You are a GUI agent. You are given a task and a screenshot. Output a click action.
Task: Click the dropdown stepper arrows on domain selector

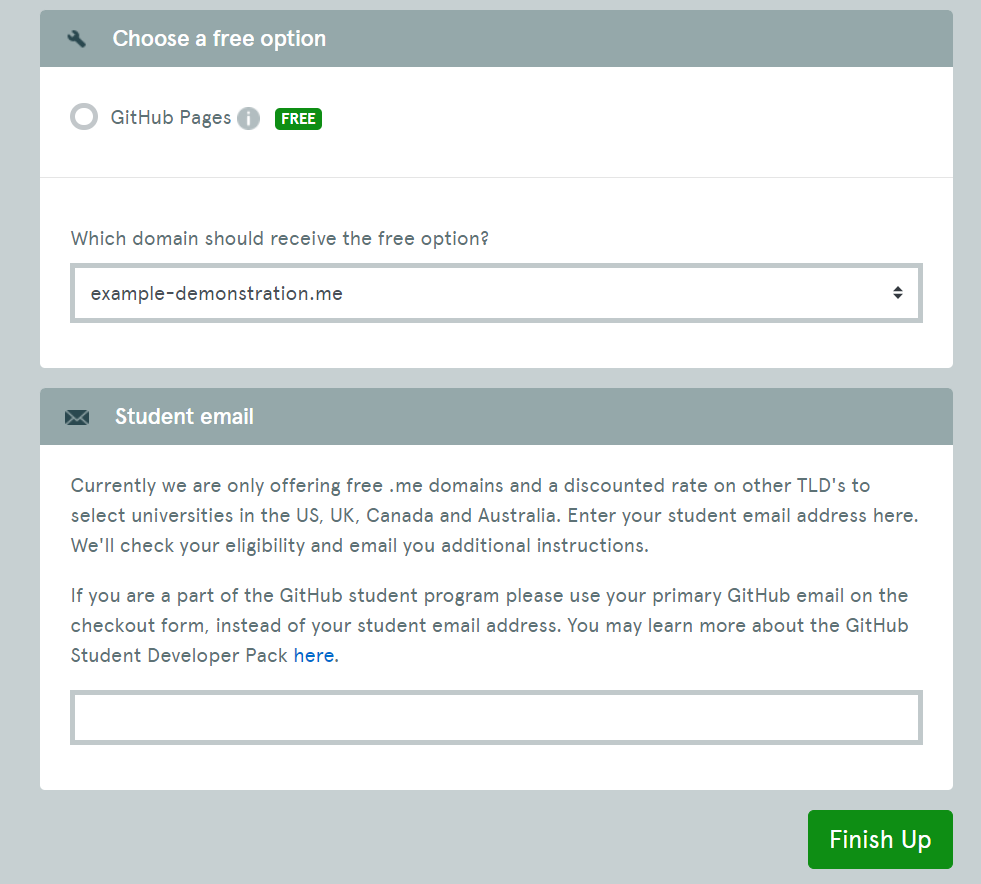[898, 292]
